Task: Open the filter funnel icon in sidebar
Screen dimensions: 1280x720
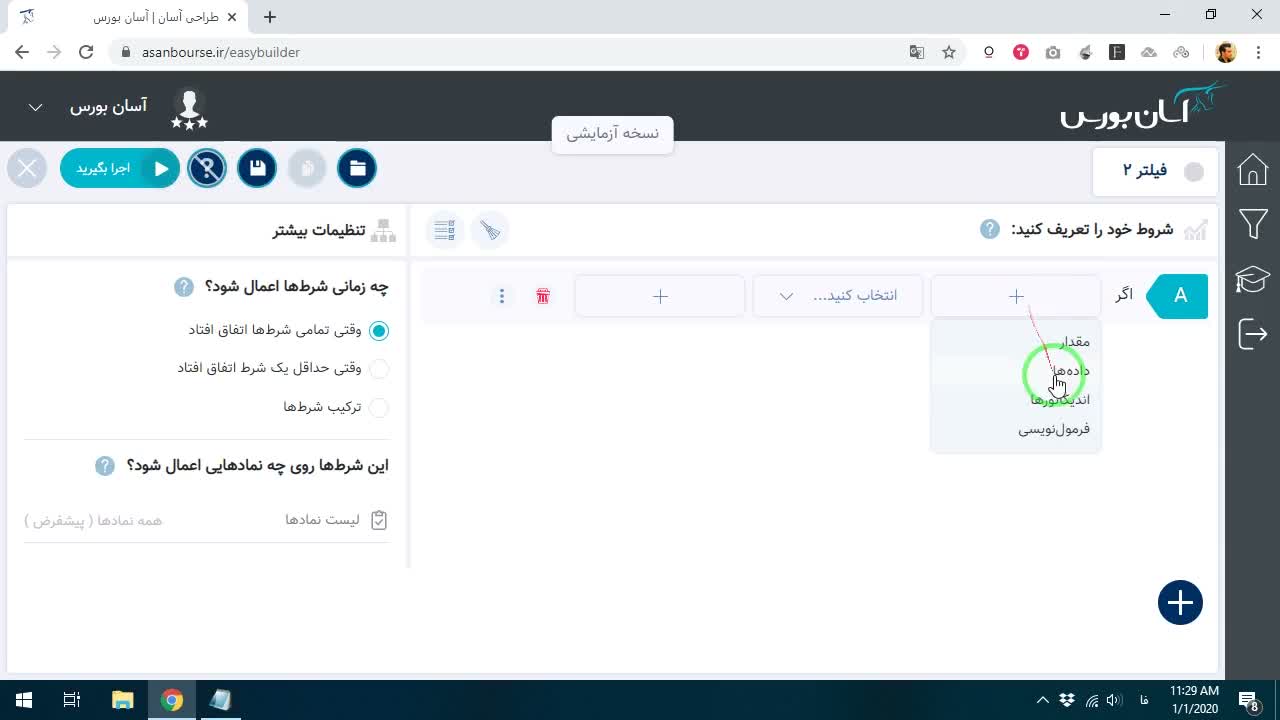Action: (x=1252, y=224)
